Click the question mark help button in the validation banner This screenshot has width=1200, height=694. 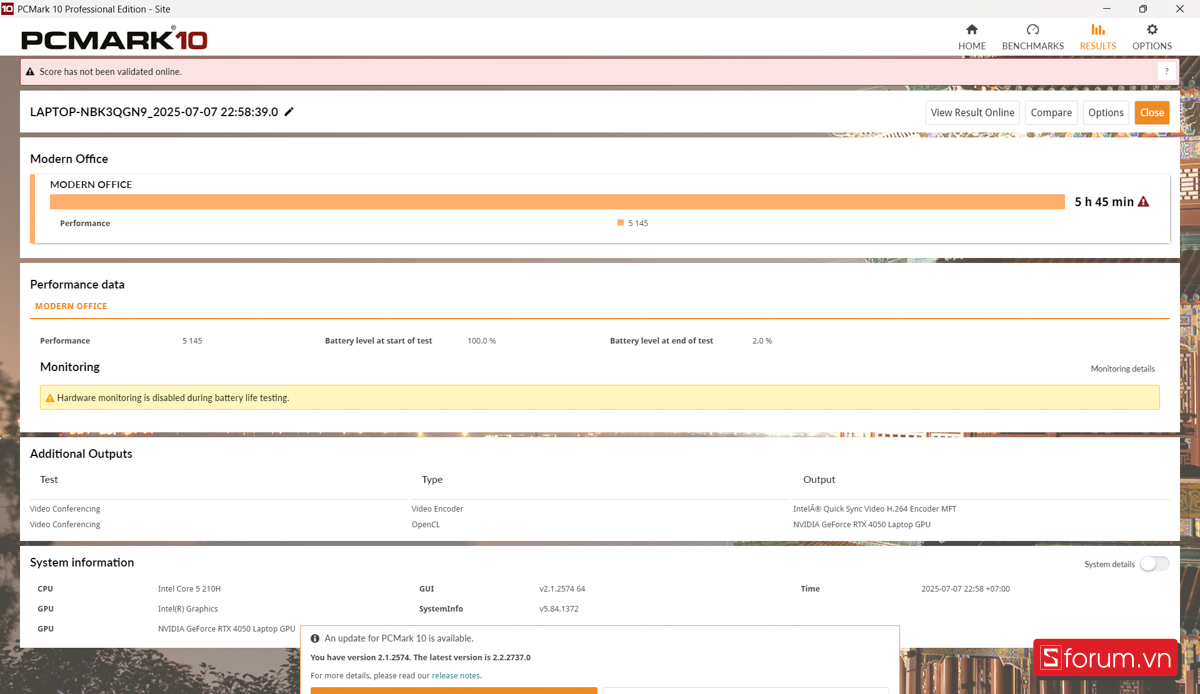click(x=1165, y=72)
